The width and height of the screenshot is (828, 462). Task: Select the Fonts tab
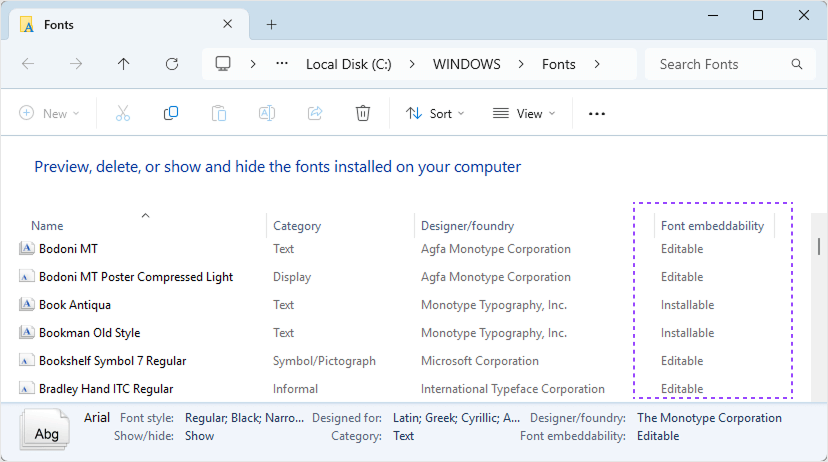(128, 24)
